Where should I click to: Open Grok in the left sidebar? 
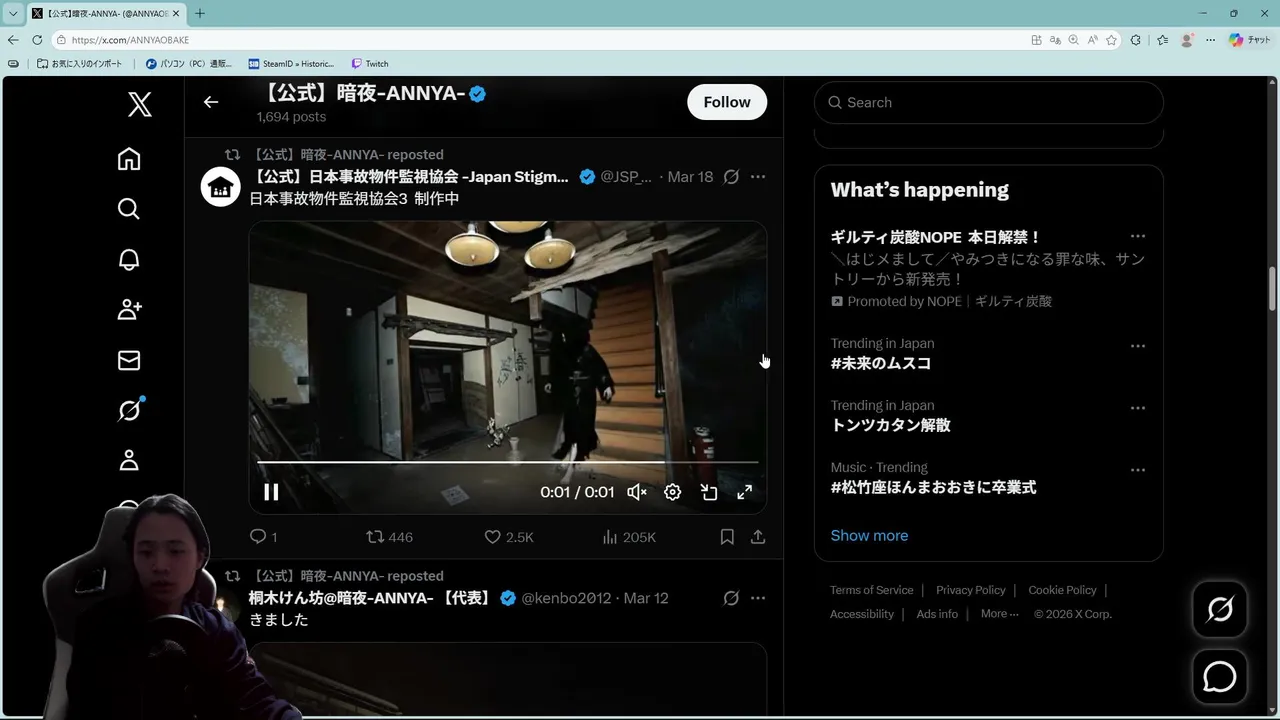129,410
